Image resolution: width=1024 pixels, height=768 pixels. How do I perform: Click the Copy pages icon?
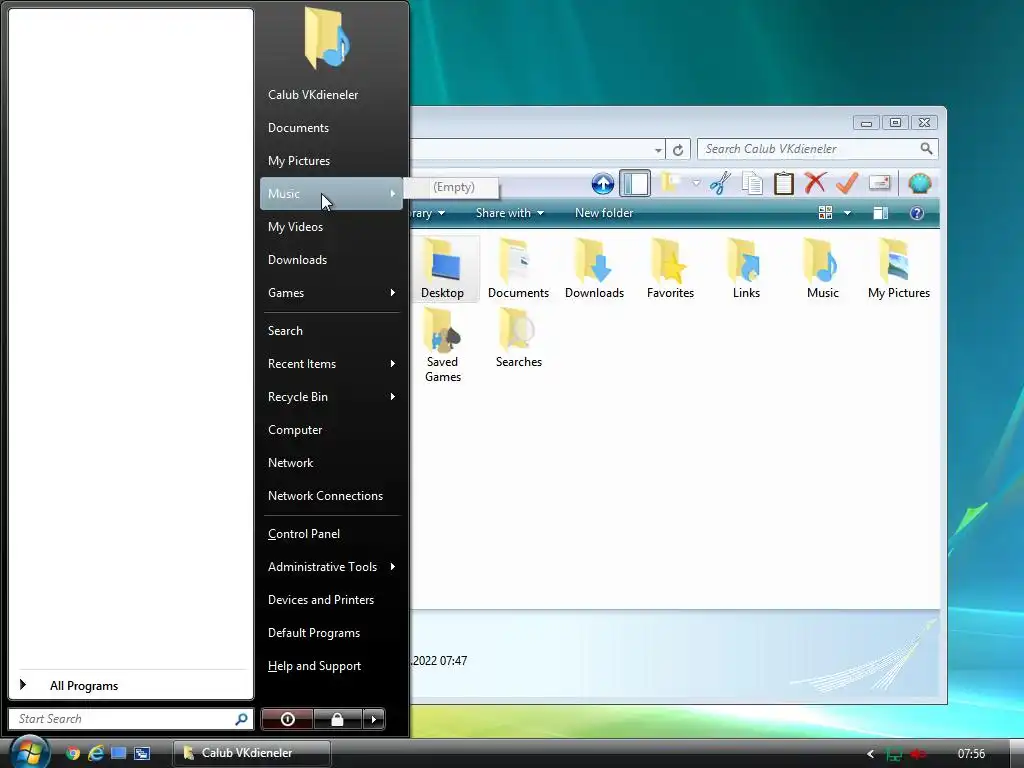tap(752, 184)
